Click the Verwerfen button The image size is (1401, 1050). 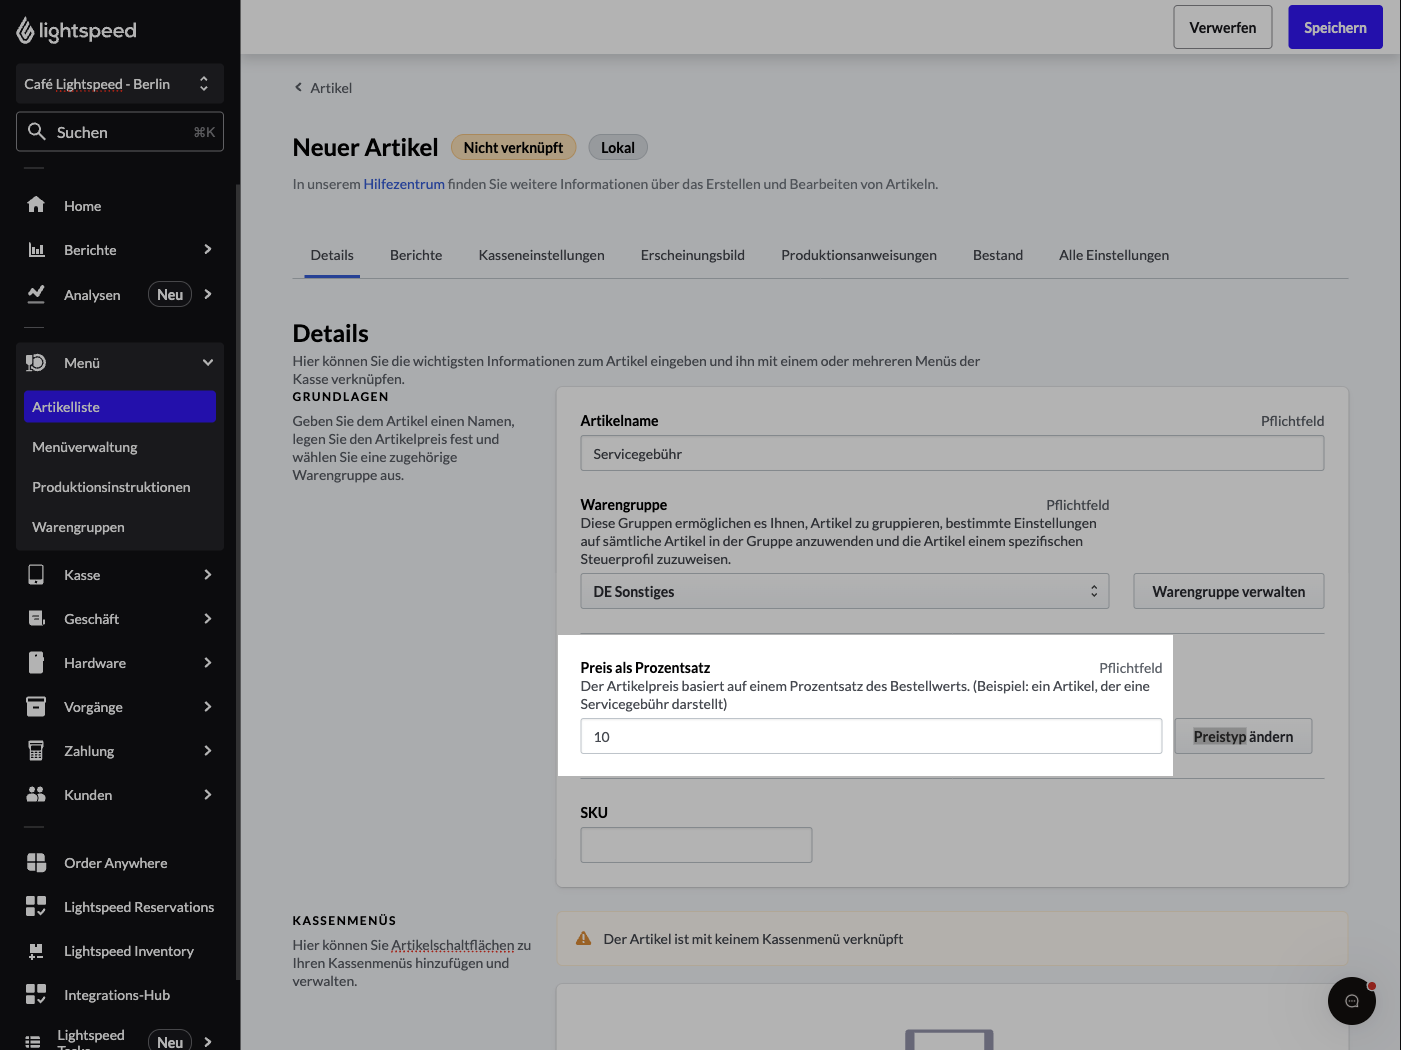(1223, 27)
